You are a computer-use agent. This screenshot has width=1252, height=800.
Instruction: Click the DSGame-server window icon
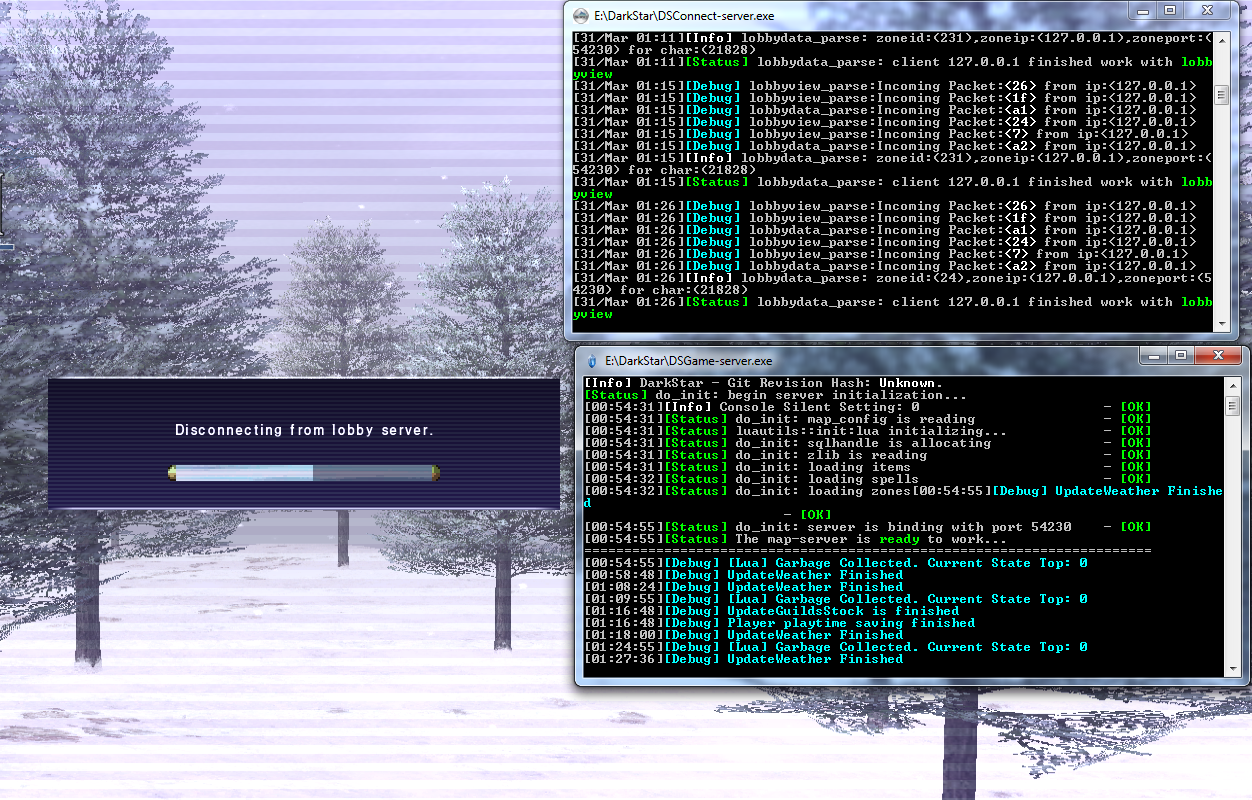coord(592,360)
